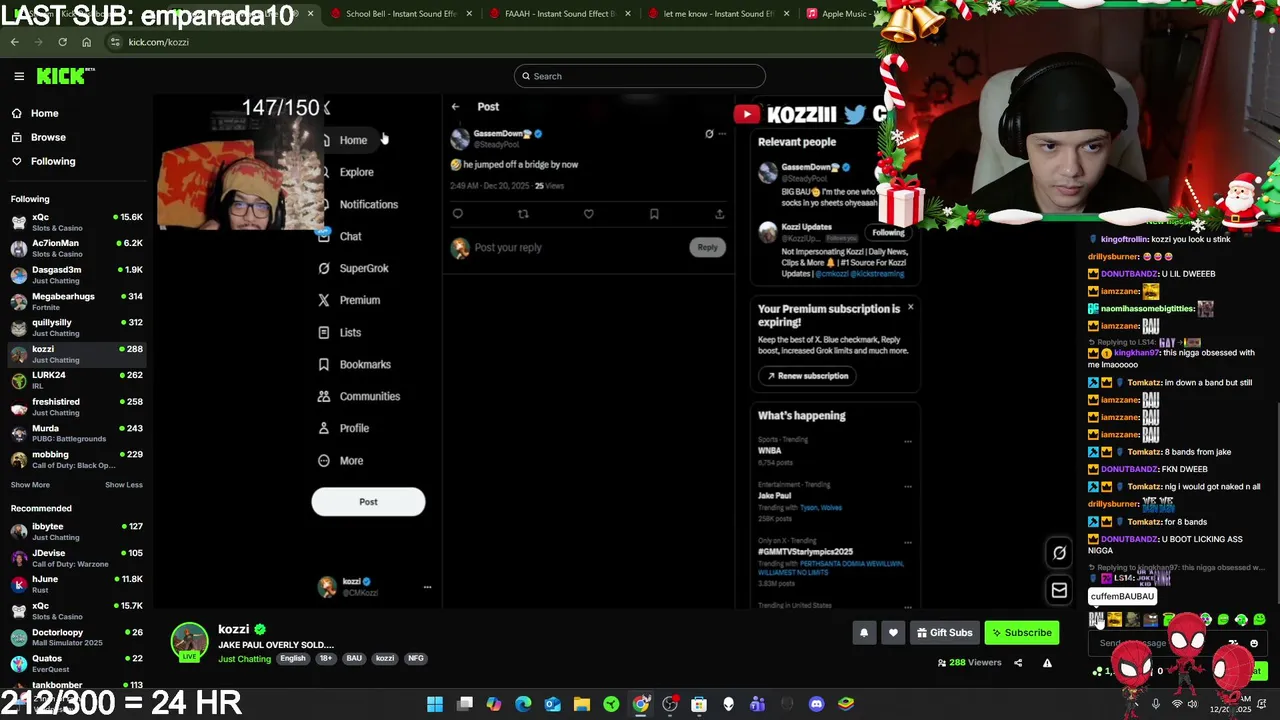Toggle notification bell for kozzi channel
1280x720 pixels.
coord(864,632)
